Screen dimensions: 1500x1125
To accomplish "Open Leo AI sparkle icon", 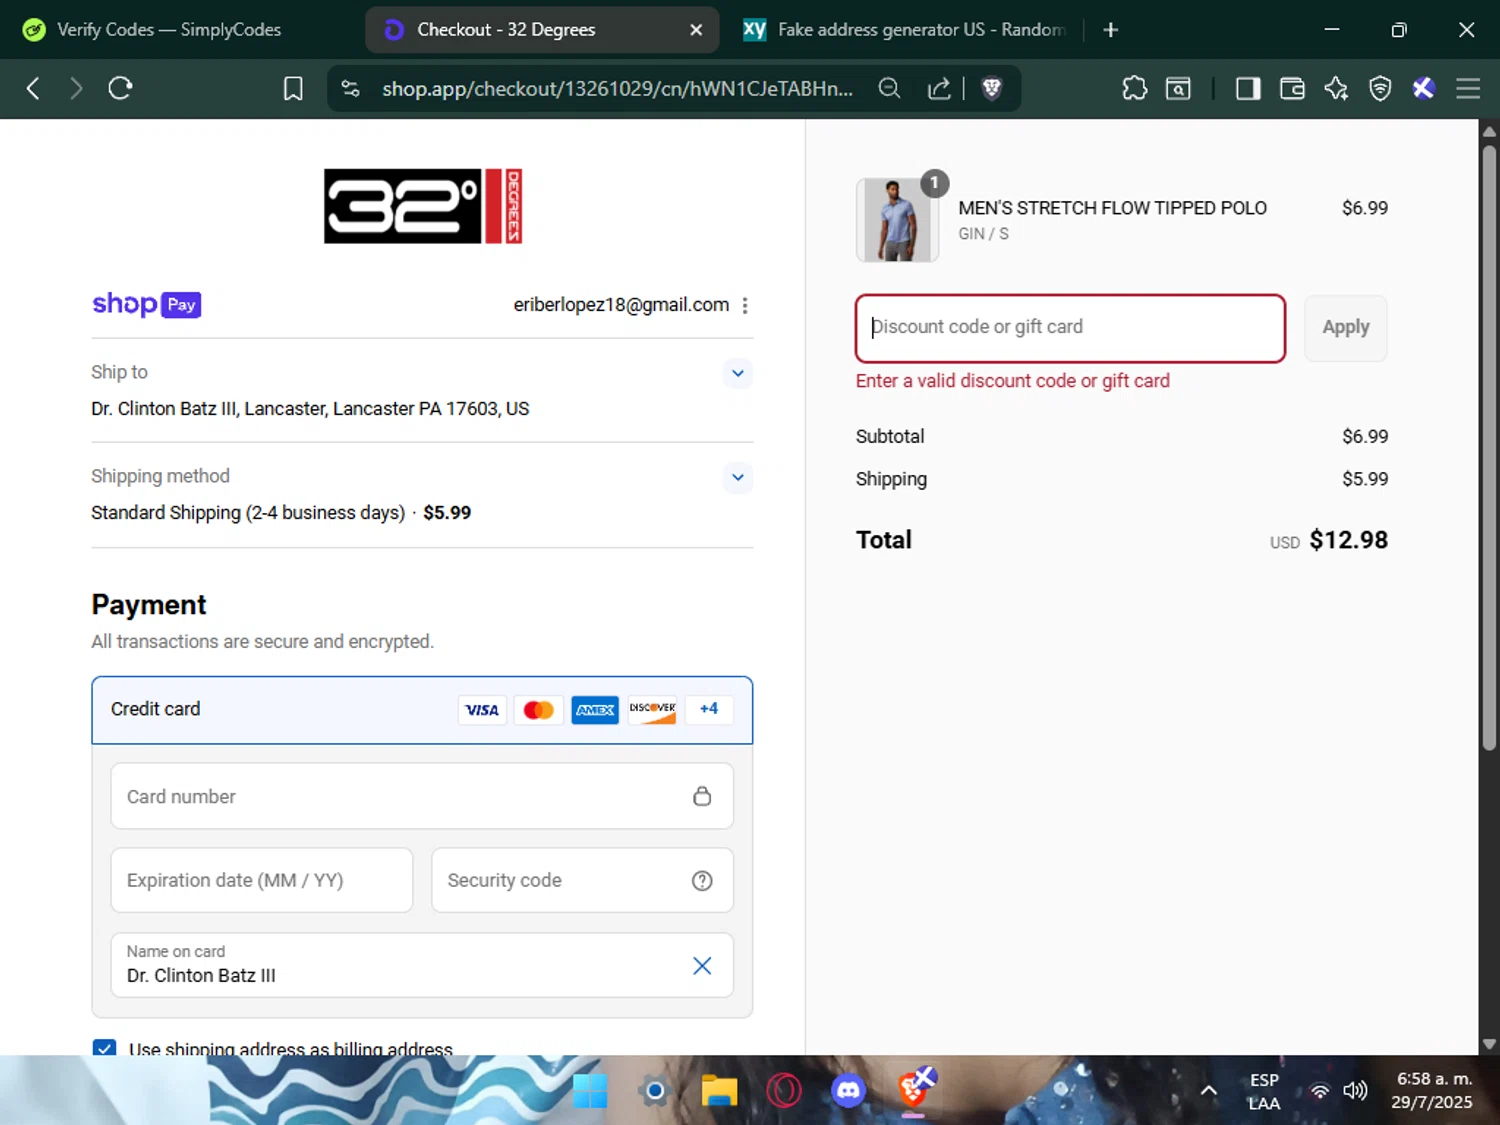I will tap(1336, 88).
